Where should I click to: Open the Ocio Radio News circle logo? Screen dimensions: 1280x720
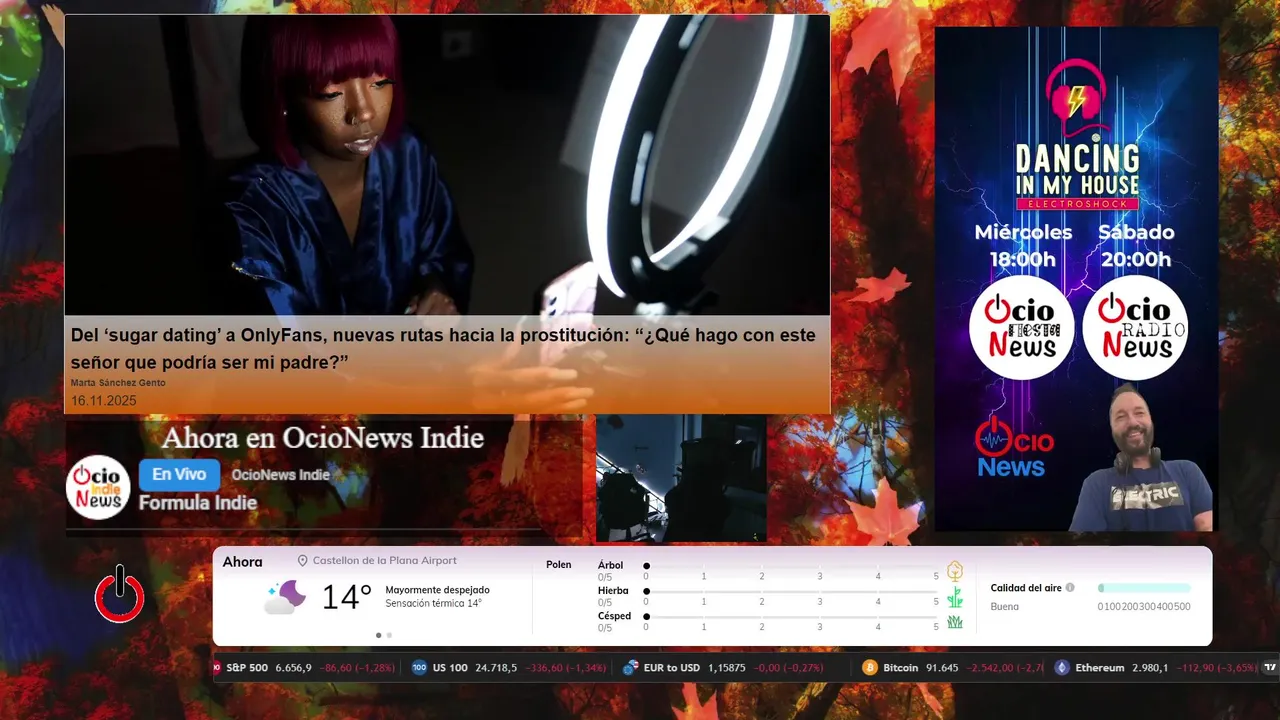(x=1135, y=328)
